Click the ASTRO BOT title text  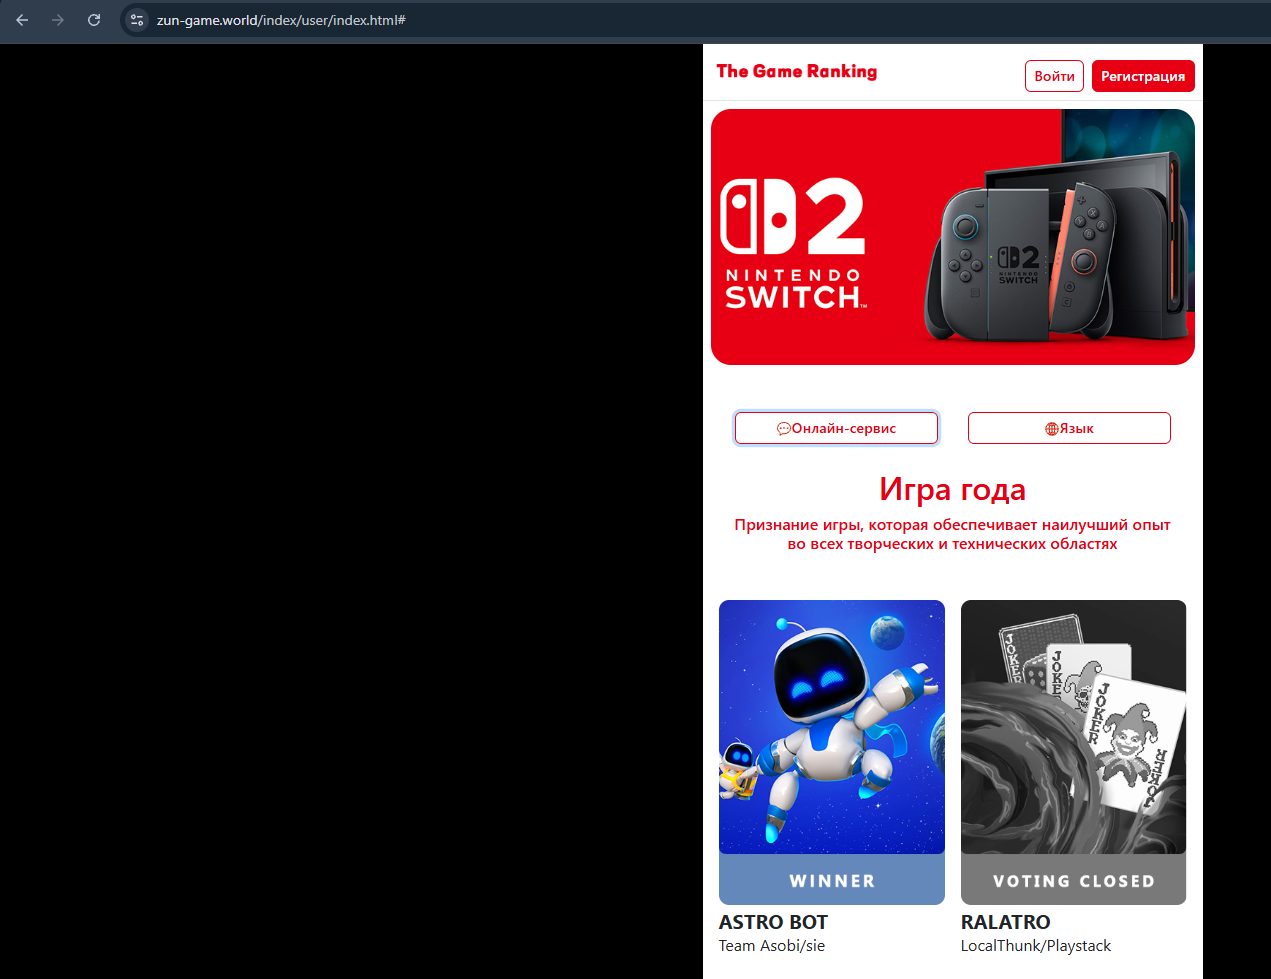click(x=773, y=922)
